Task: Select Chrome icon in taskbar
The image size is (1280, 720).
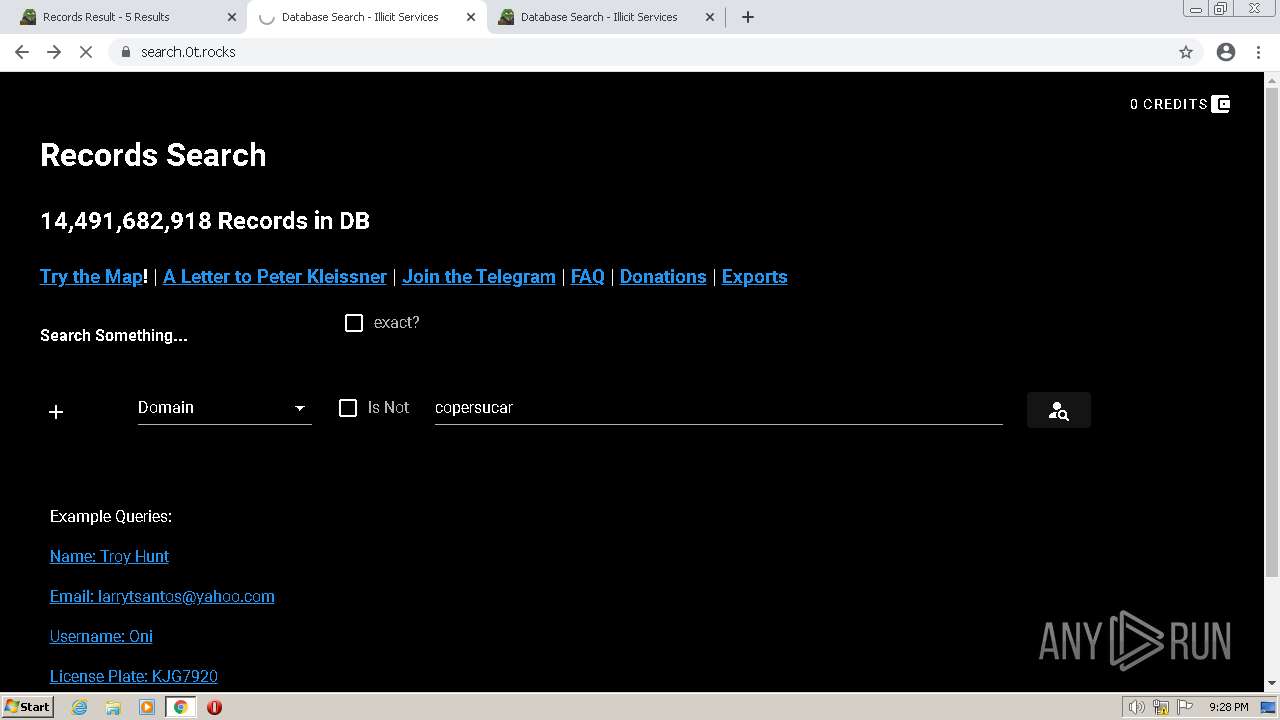Action: 181,707
